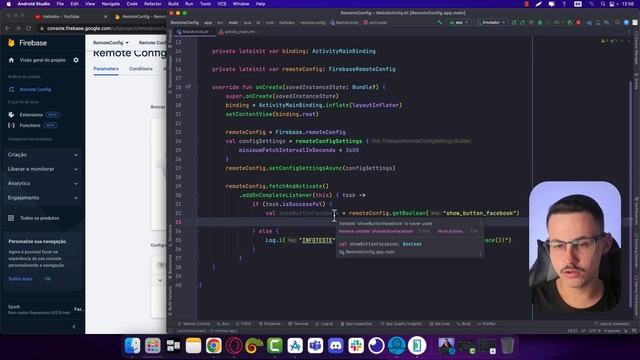Switch to the Parameters tab
This screenshot has width=640, height=360.
coord(106,69)
